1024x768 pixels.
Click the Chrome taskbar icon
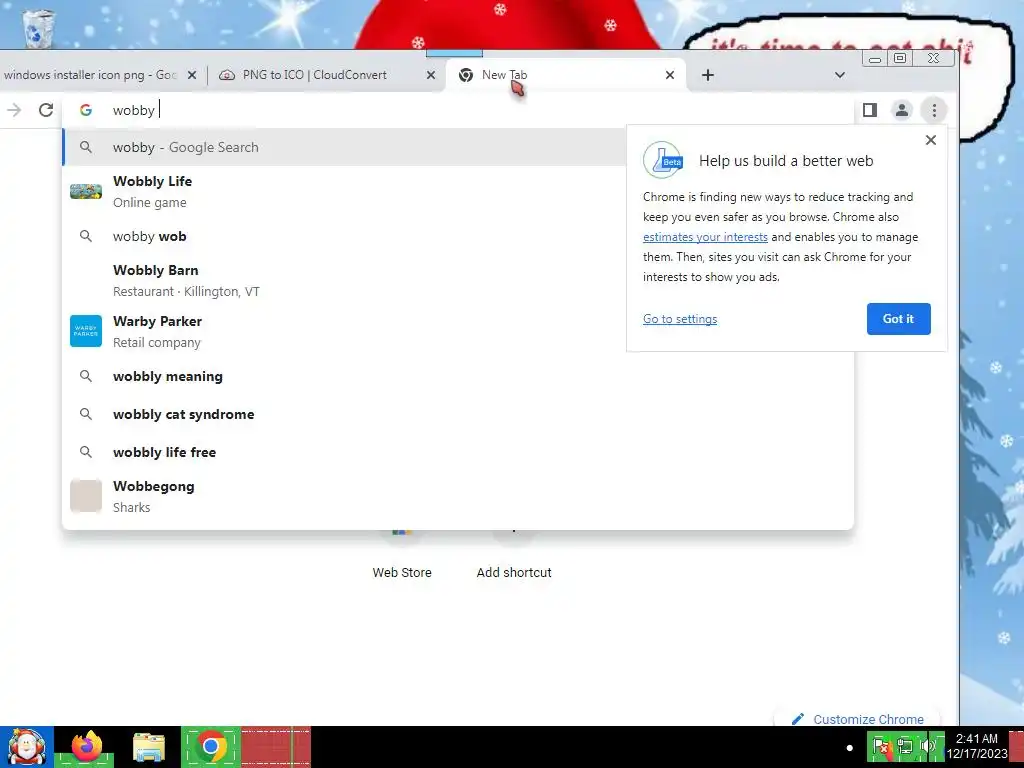pyautogui.click(x=210, y=746)
